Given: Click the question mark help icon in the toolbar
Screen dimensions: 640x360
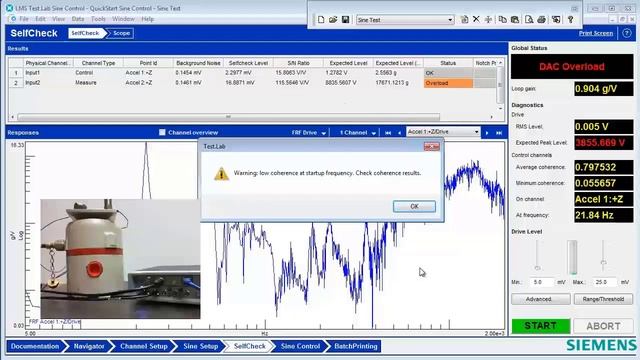Looking at the screenshot, I should [x=571, y=20].
